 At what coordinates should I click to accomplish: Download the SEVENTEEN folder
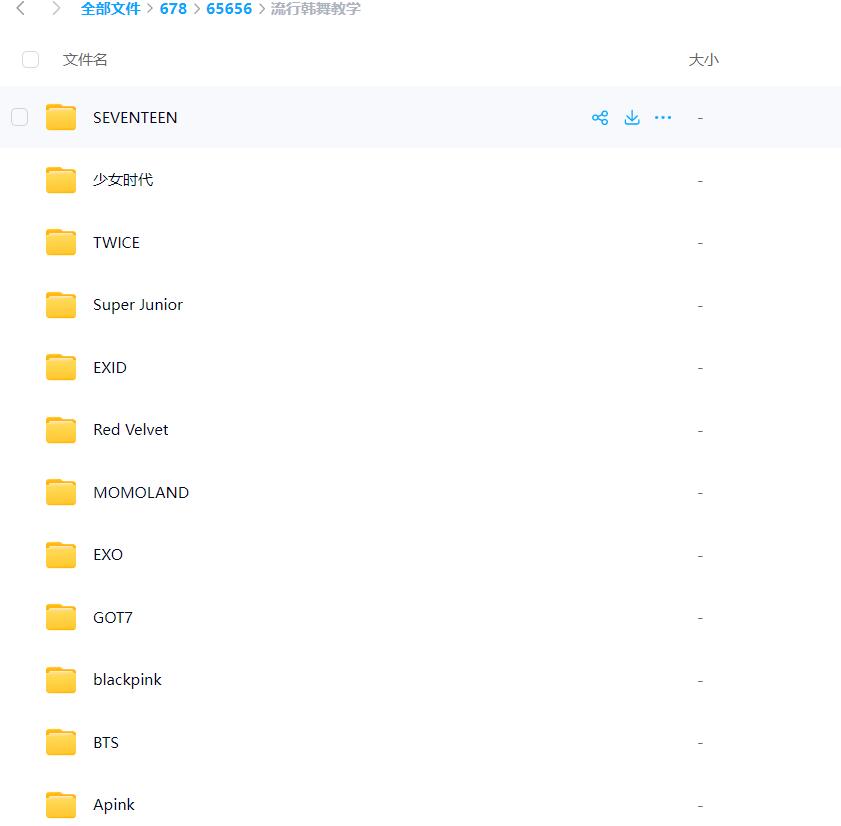(632, 118)
